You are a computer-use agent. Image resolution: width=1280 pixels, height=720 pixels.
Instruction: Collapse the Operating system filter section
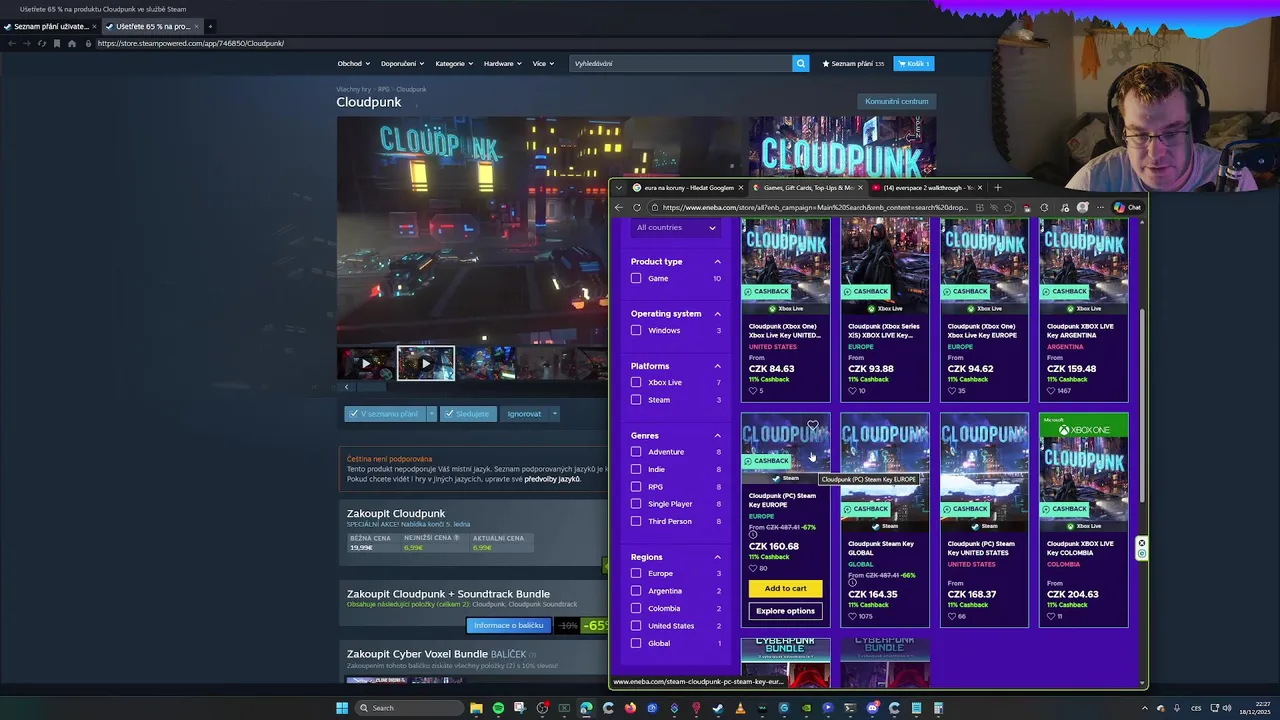coord(717,314)
